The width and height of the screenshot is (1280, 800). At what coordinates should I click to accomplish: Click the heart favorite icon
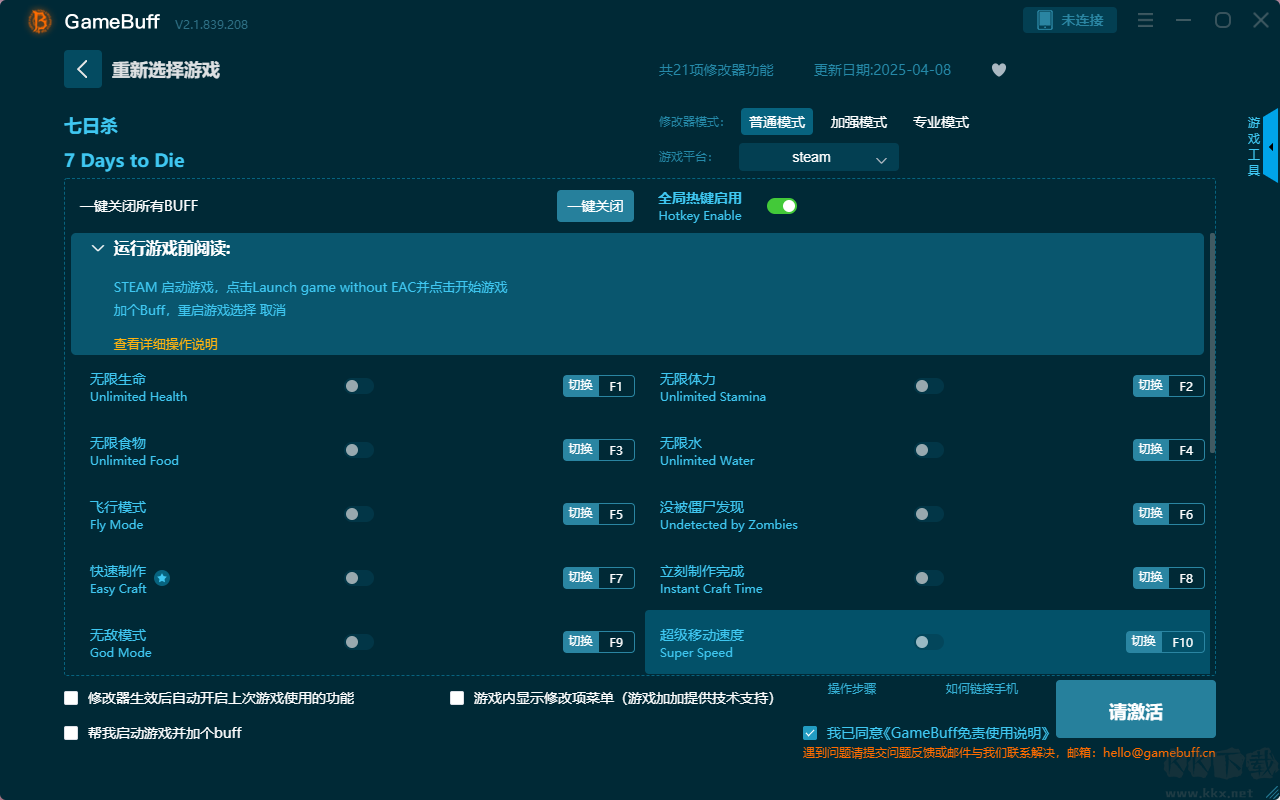(998, 70)
